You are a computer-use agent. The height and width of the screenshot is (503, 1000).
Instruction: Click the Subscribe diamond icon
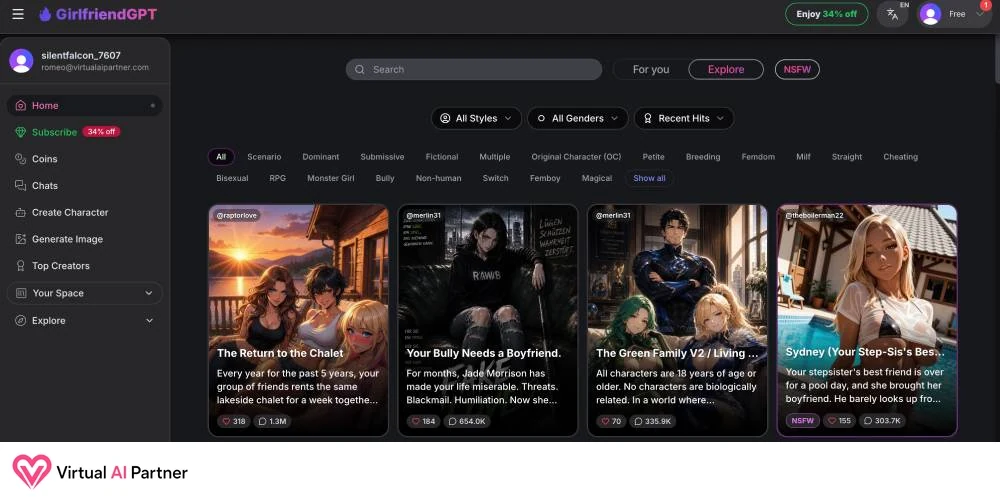(20, 132)
